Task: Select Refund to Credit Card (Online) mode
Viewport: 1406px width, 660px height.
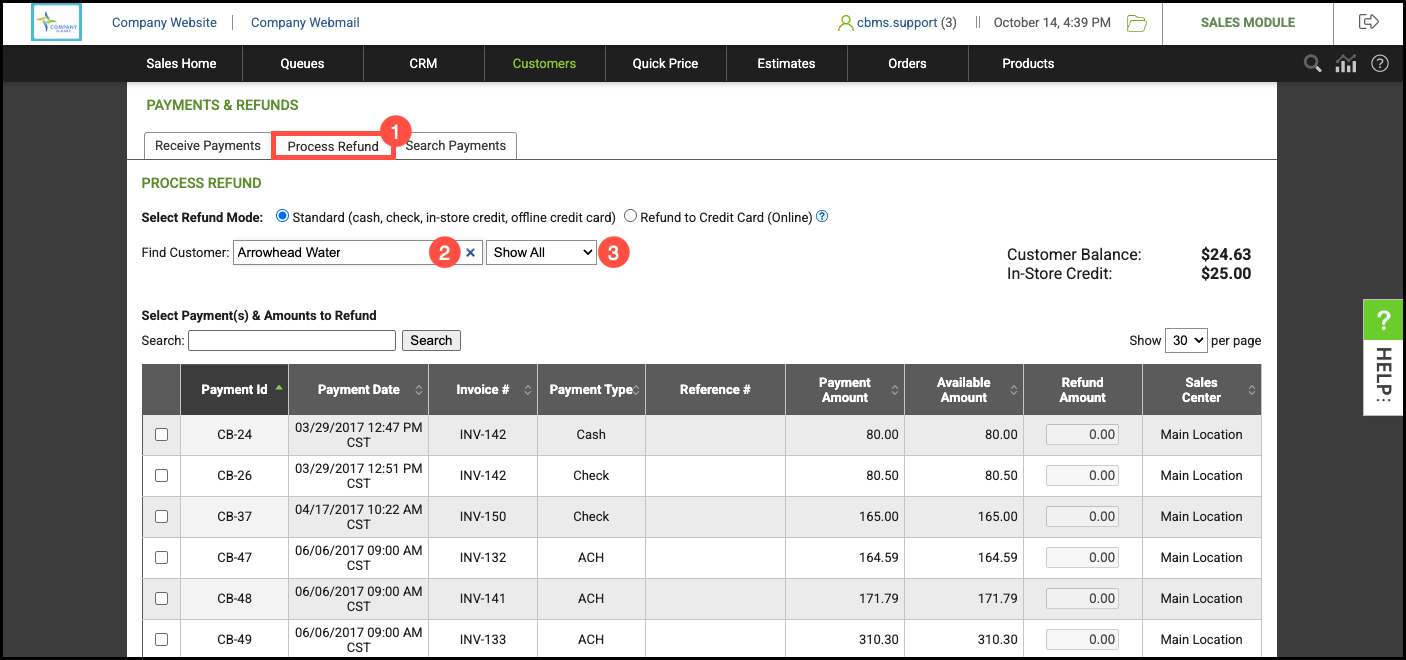Action: pyautogui.click(x=630, y=216)
